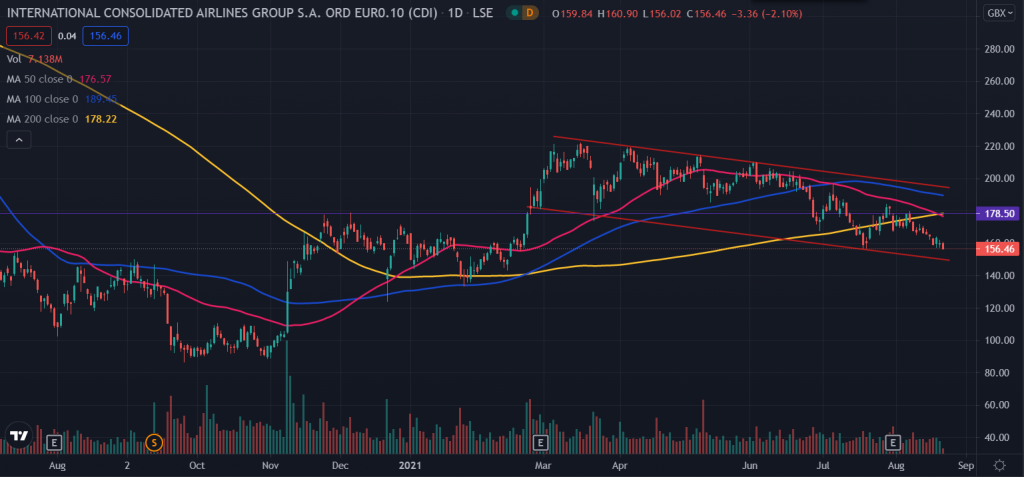Click the Nov label on the time axis

[x=270, y=466]
